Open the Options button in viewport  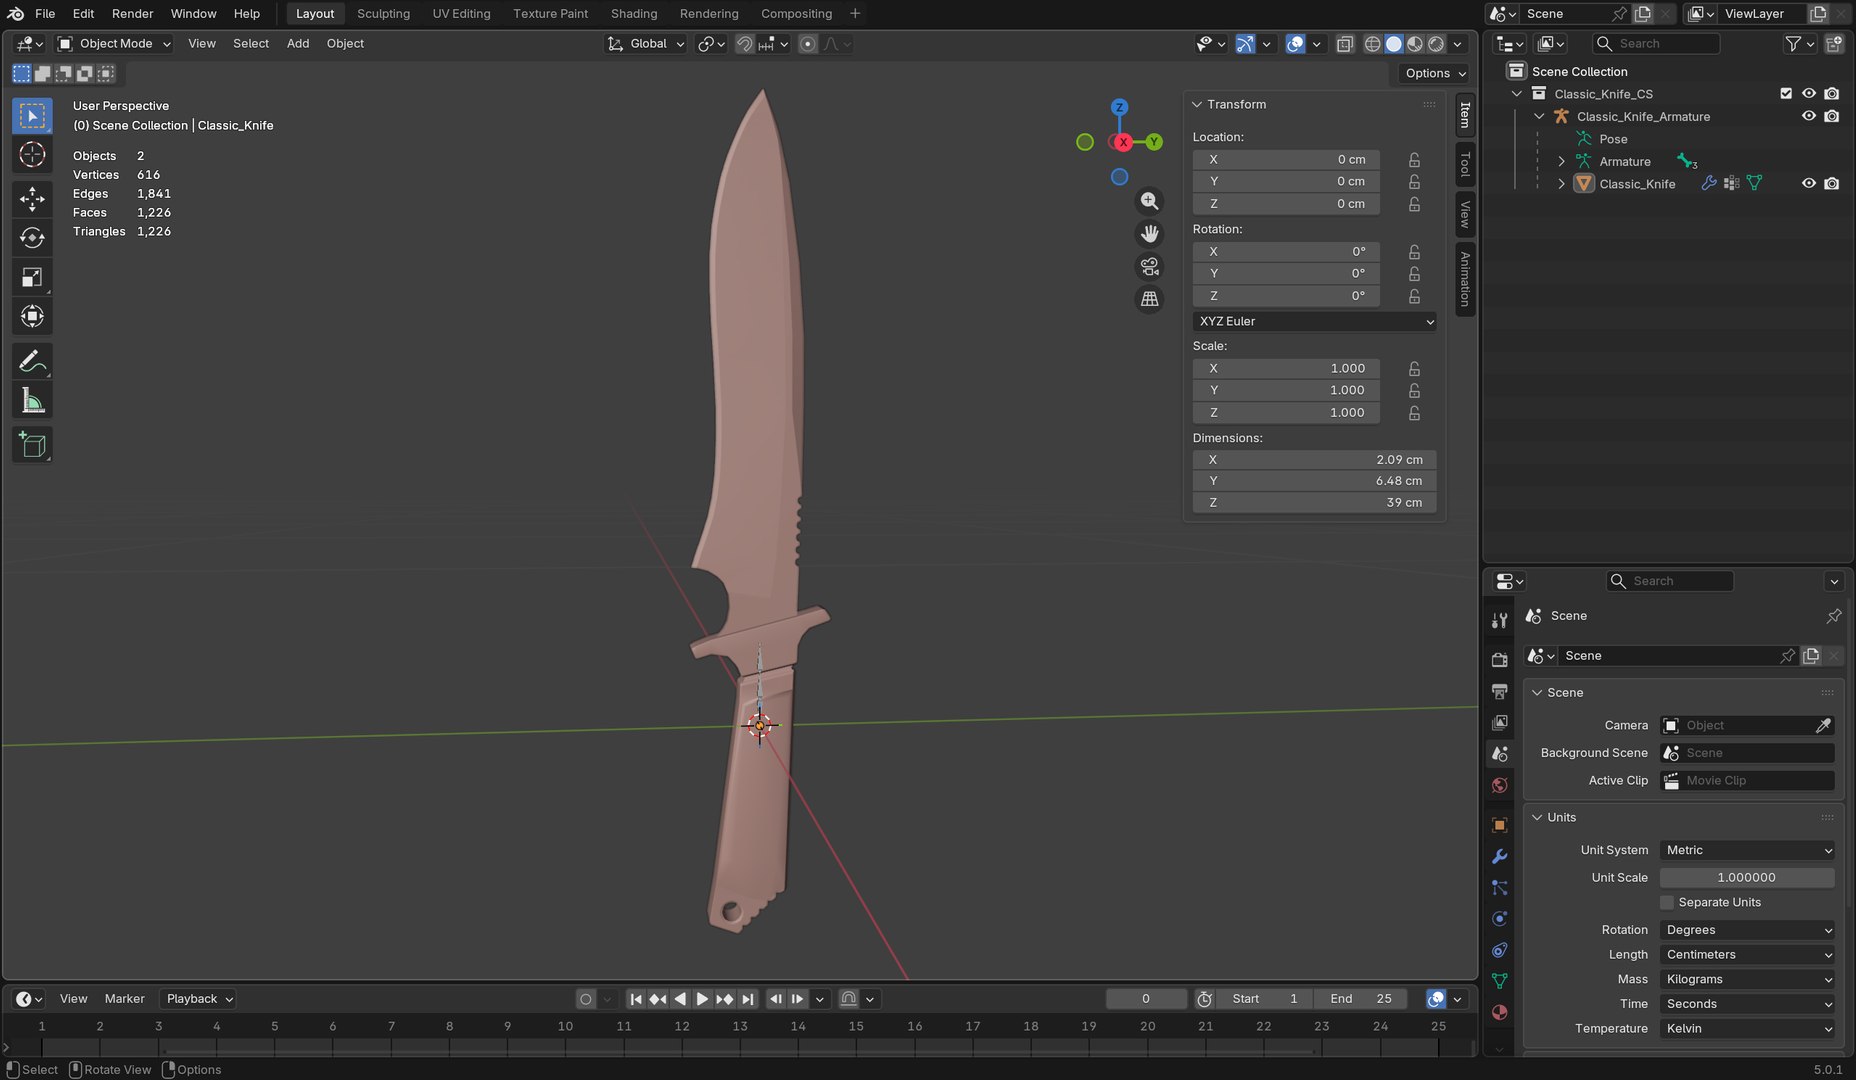click(x=1434, y=73)
